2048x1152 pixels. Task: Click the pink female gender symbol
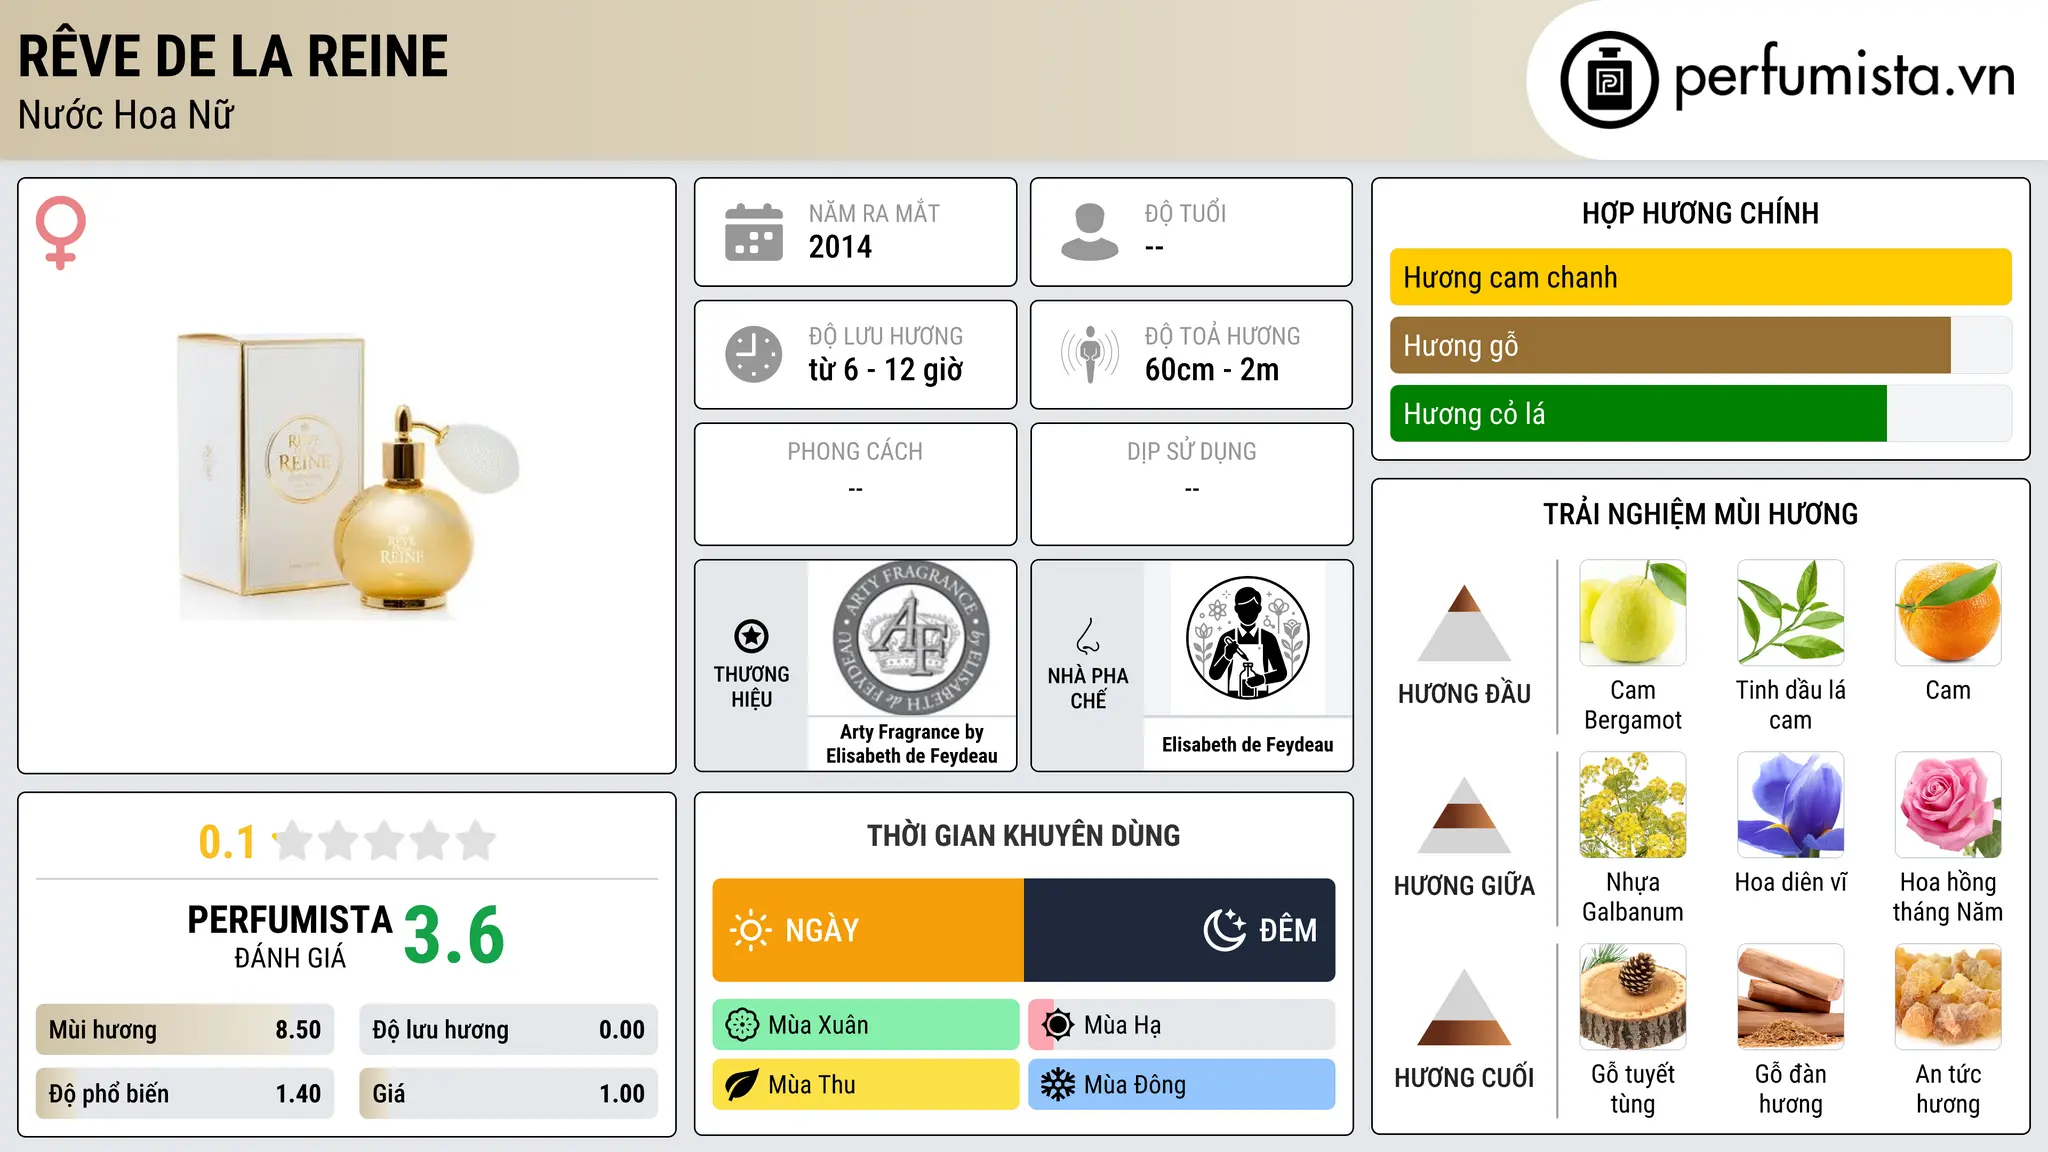[61, 233]
